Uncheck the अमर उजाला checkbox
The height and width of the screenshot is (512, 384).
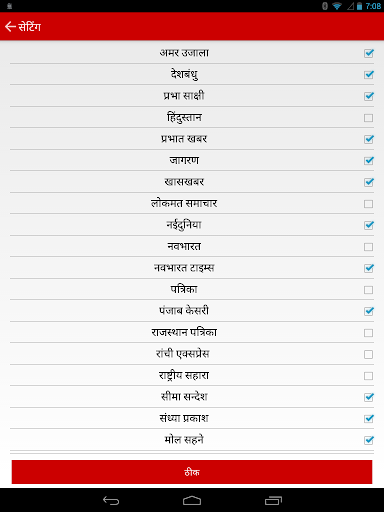369,53
